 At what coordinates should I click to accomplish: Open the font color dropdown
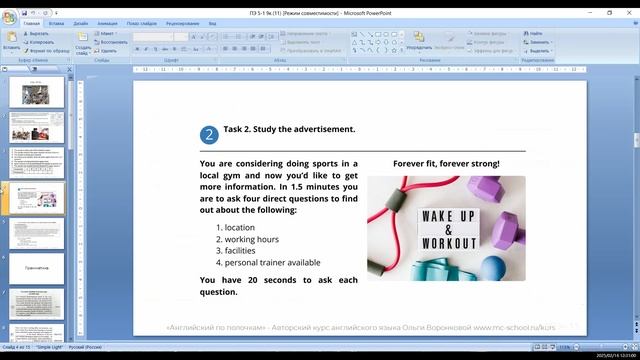pyautogui.click(x=210, y=49)
